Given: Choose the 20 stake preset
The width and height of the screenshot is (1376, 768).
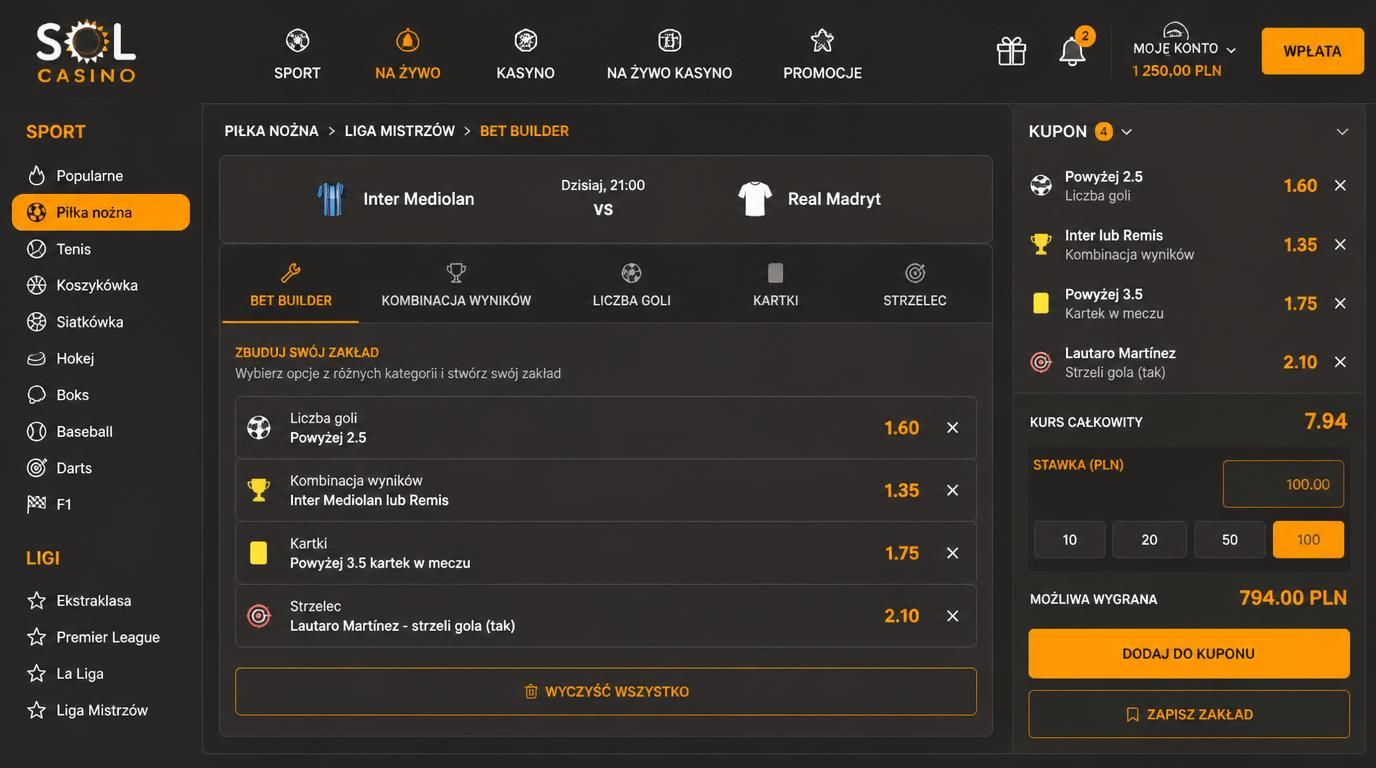Looking at the screenshot, I should (x=1149, y=540).
